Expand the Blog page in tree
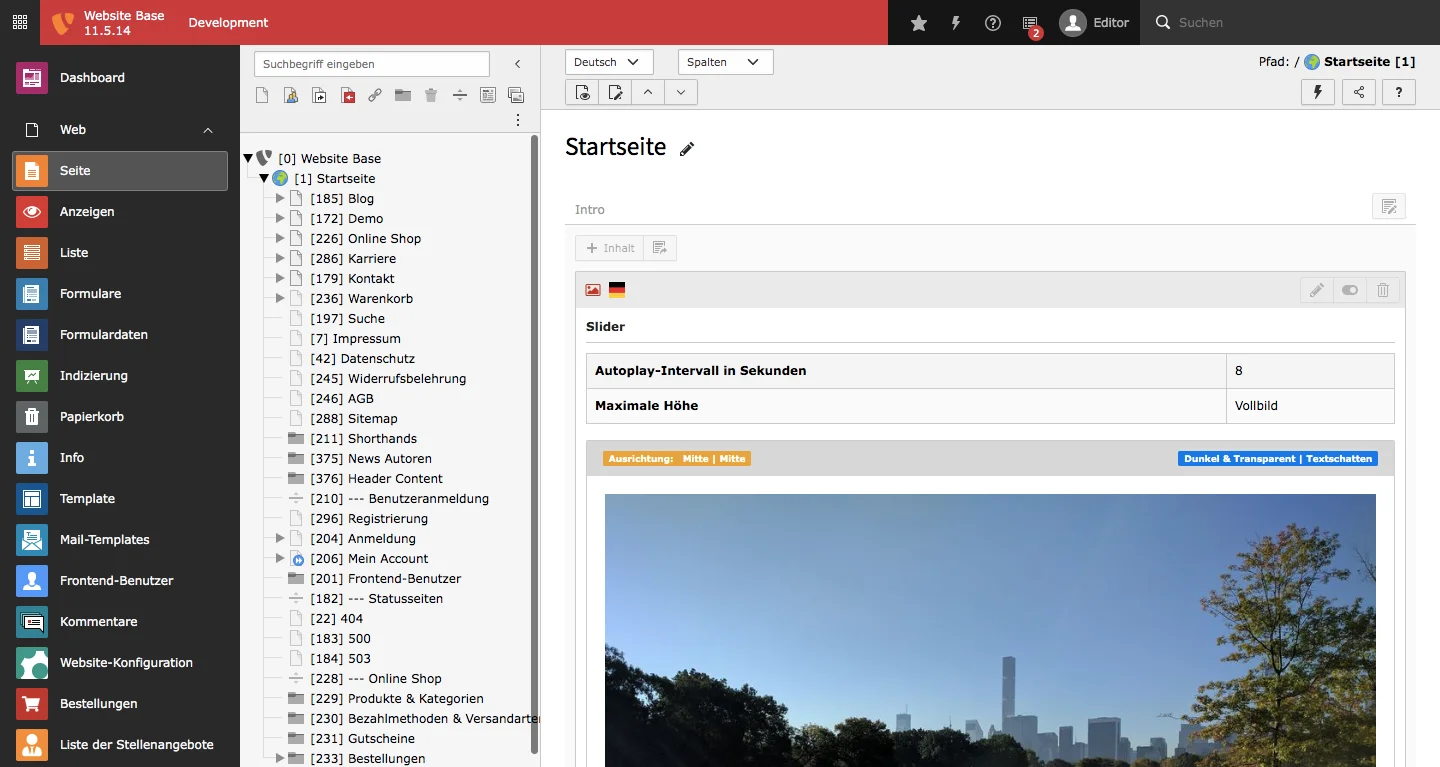The image size is (1440, 767). [280, 199]
